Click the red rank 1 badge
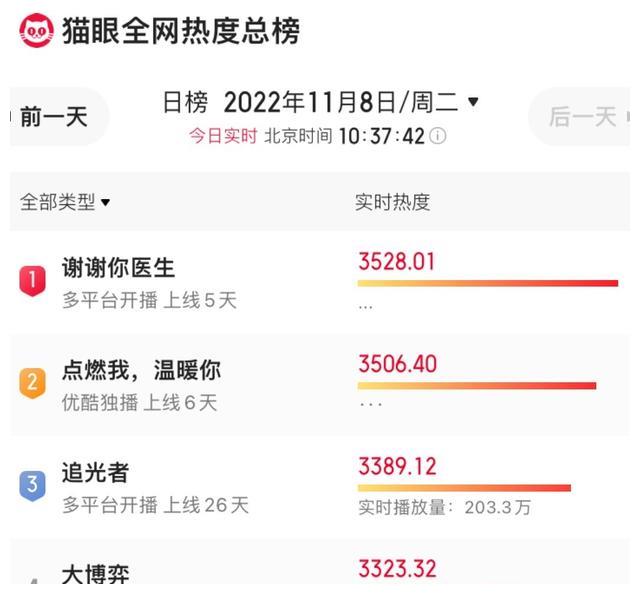 point(32,280)
